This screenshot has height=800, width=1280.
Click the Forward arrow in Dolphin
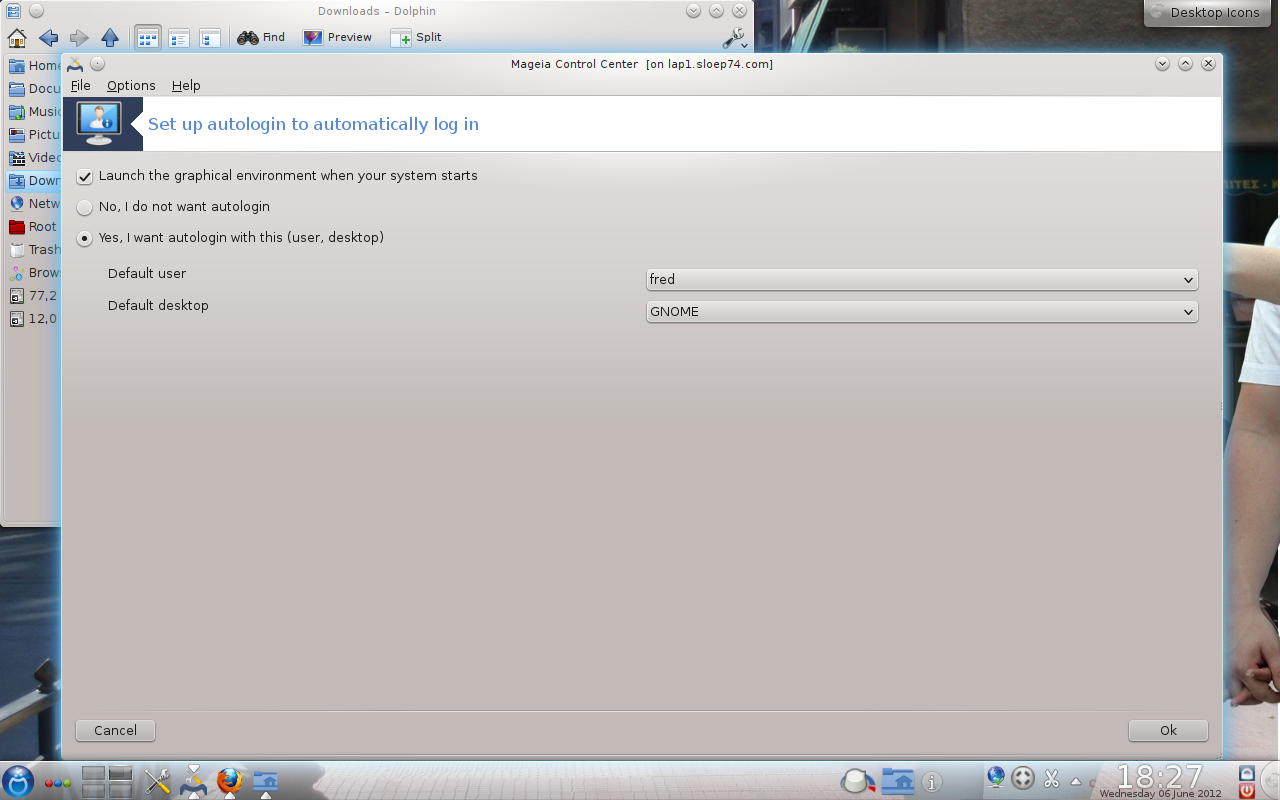click(79, 38)
